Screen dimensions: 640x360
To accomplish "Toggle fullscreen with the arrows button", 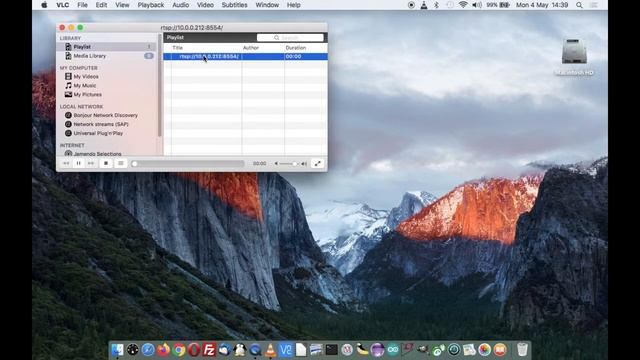I will click(x=318, y=163).
